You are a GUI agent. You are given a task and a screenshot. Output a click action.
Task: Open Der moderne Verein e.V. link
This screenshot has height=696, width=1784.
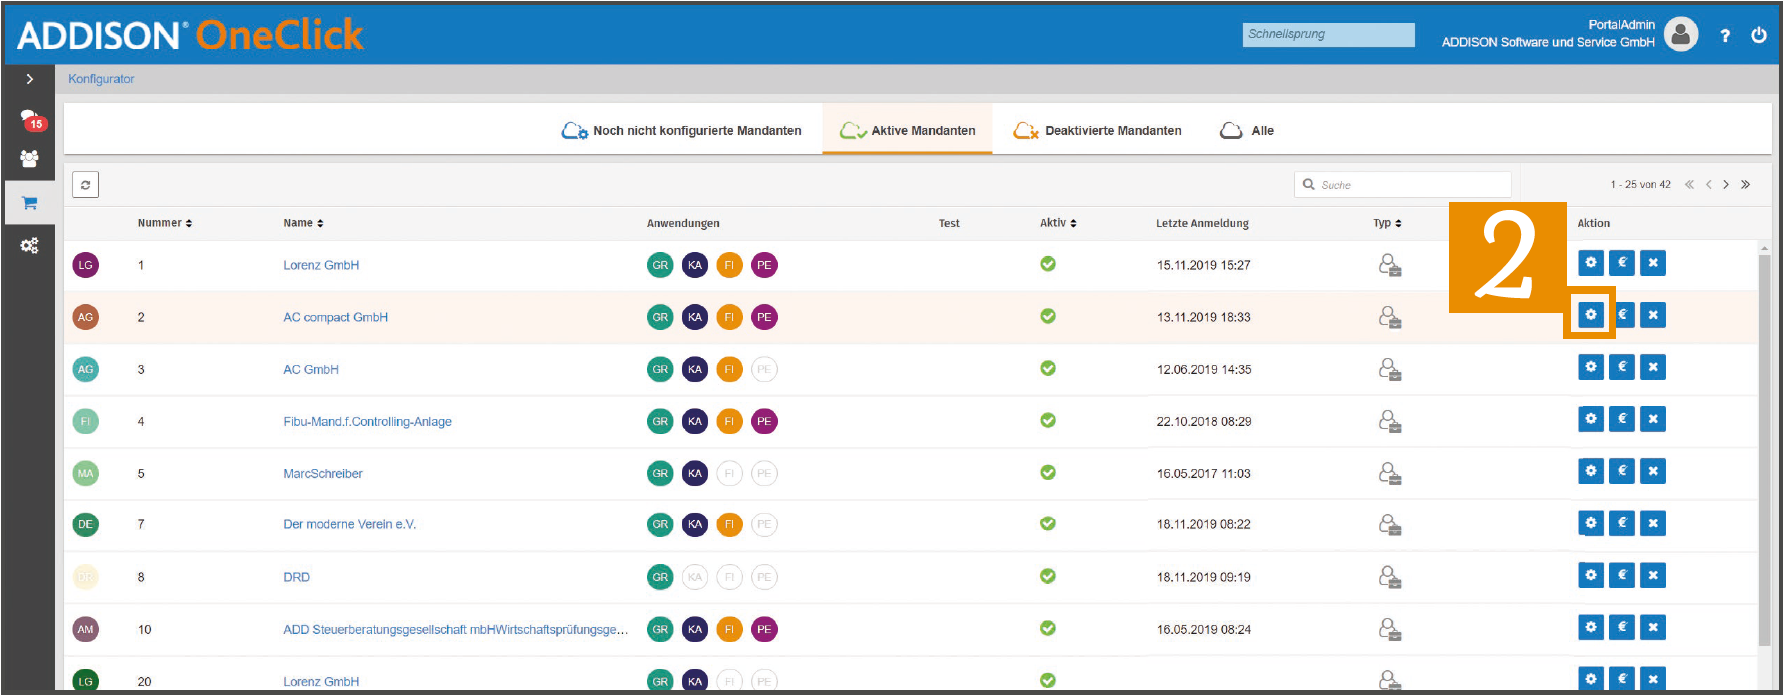click(349, 524)
